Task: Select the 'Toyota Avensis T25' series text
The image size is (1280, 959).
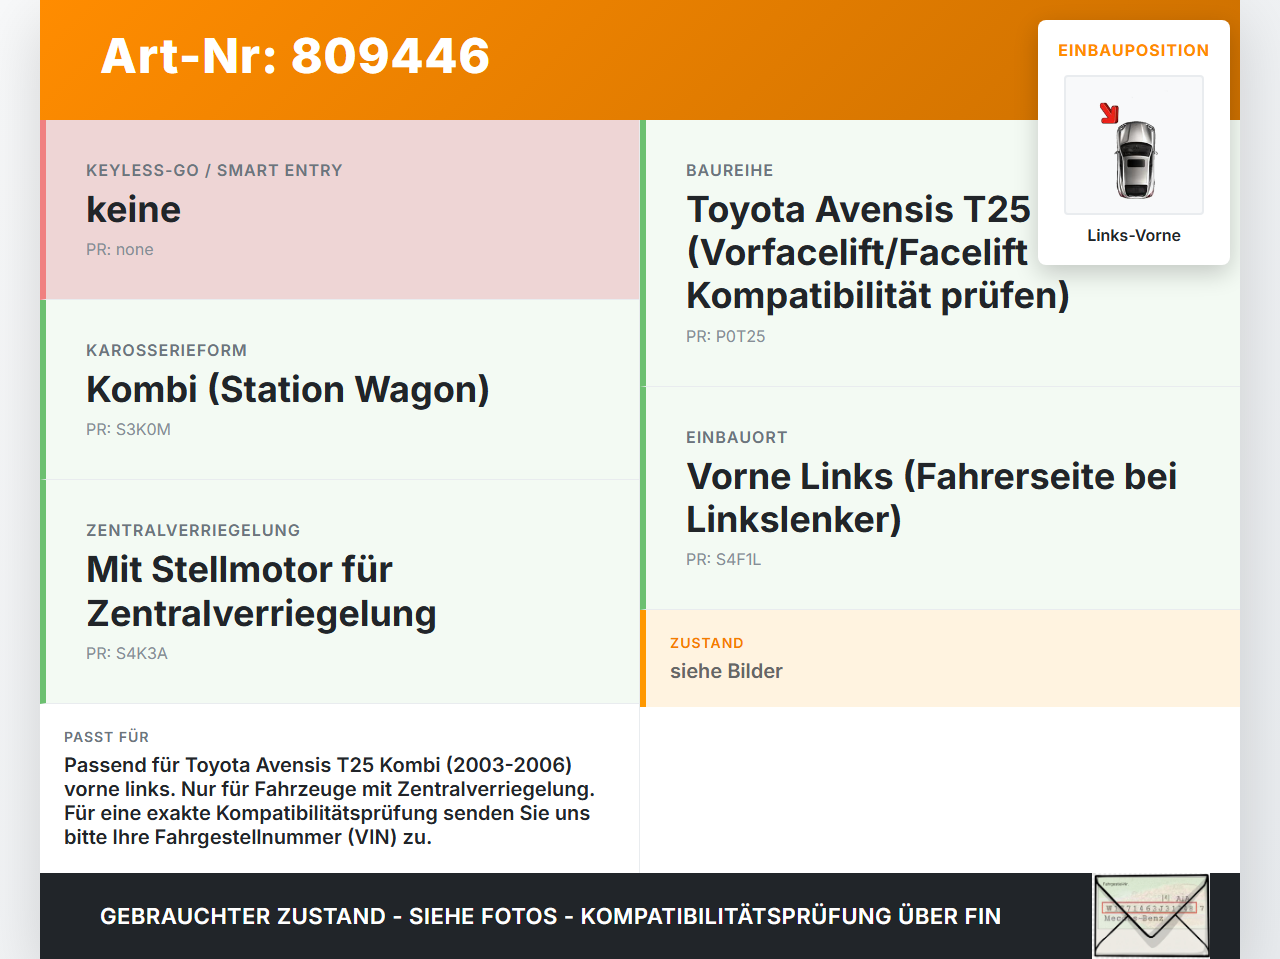Action: pos(858,209)
